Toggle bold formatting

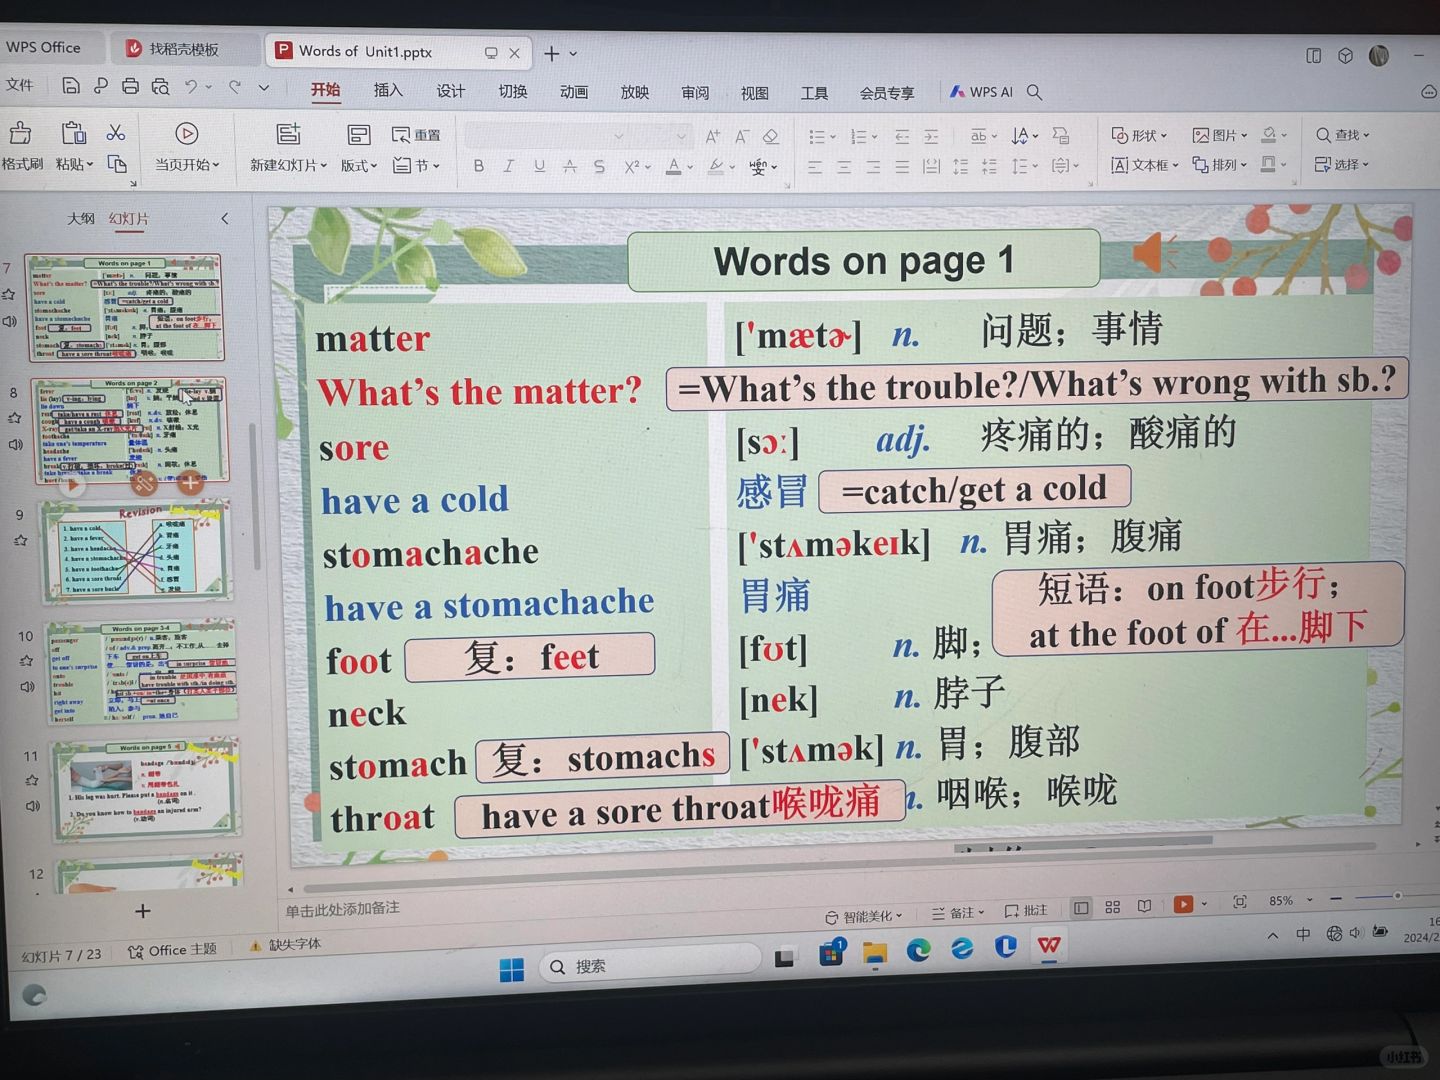[479, 166]
